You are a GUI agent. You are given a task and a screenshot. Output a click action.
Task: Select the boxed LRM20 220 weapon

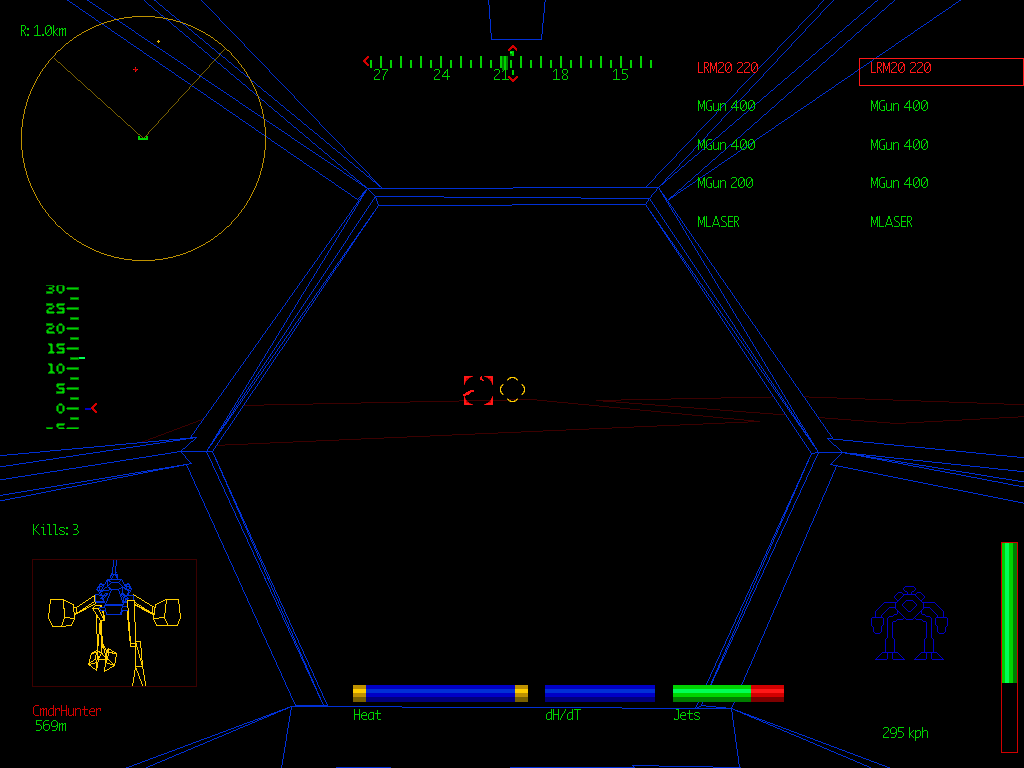[x=940, y=70]
